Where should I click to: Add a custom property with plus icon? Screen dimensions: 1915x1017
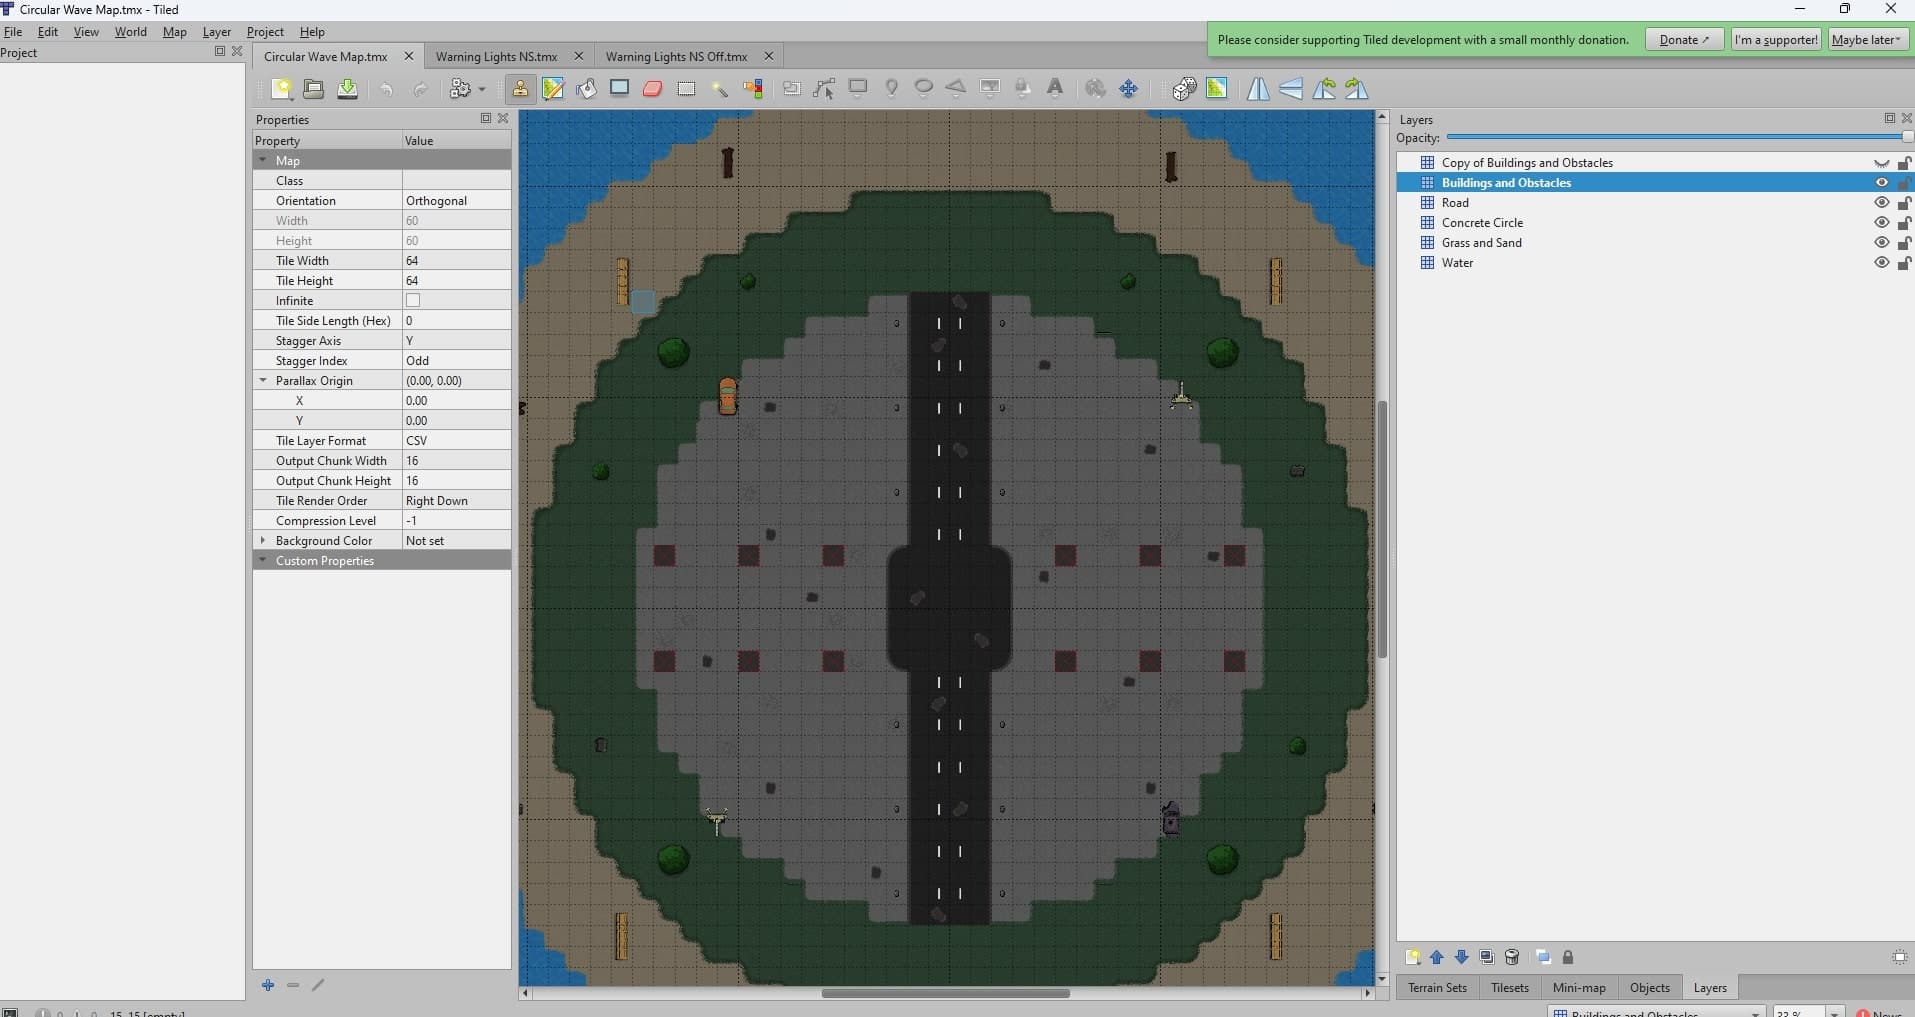tap(268, 985)
